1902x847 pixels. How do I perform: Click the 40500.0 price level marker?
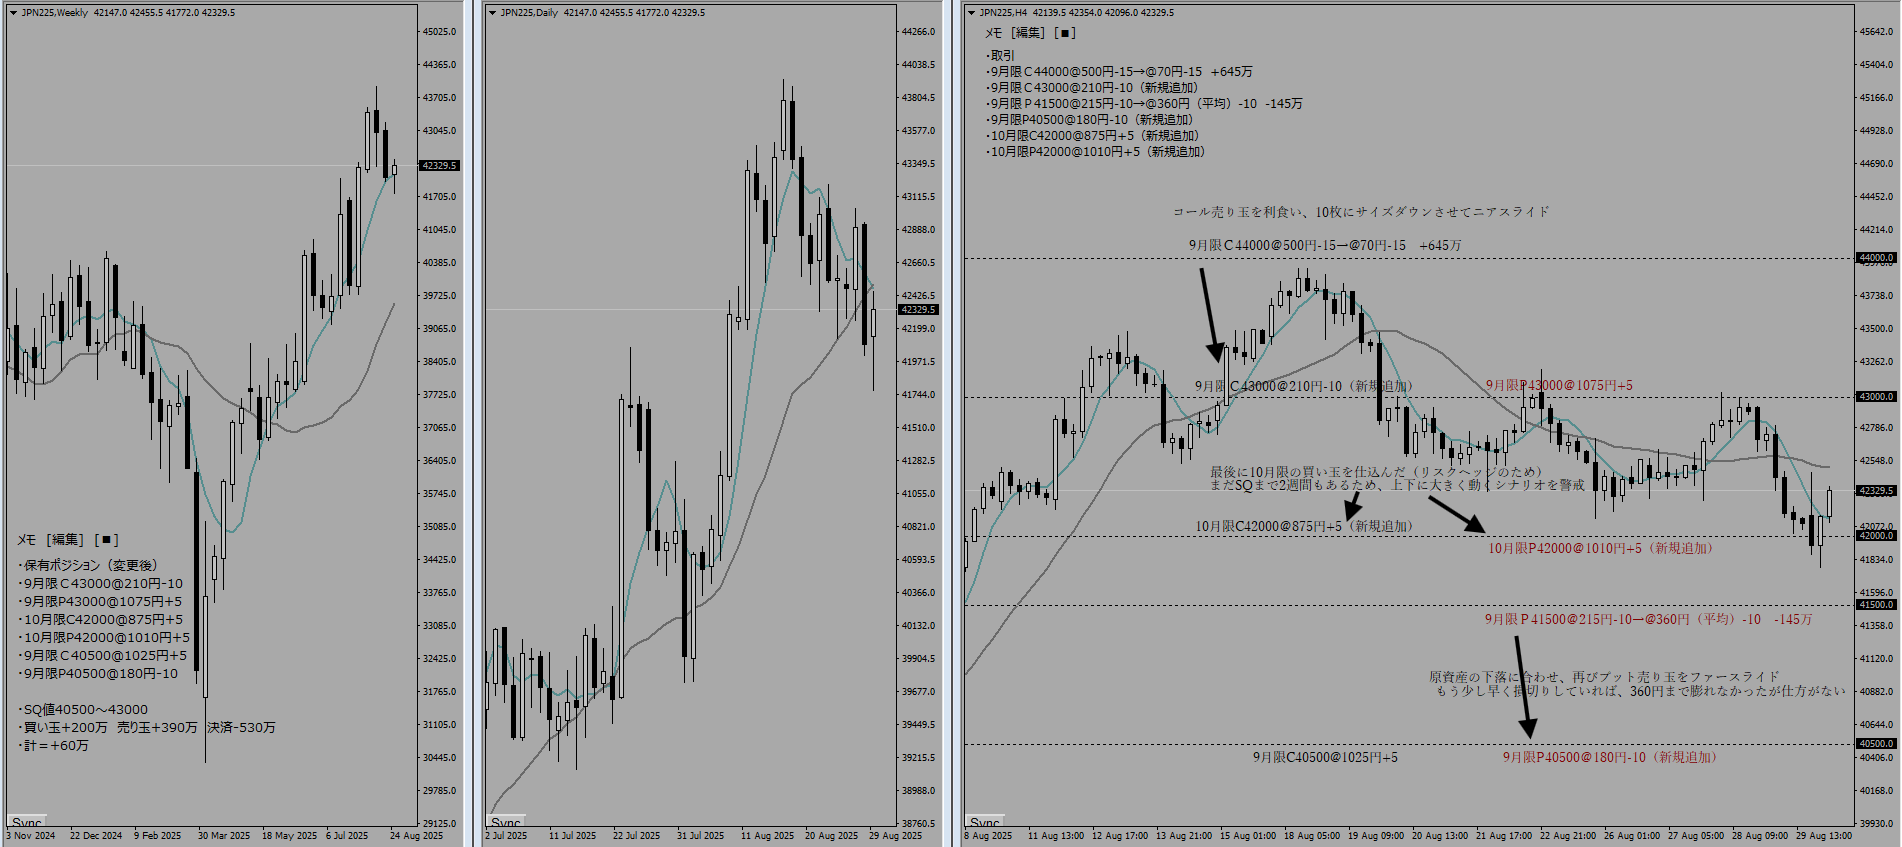click(x=1875, y=744)
